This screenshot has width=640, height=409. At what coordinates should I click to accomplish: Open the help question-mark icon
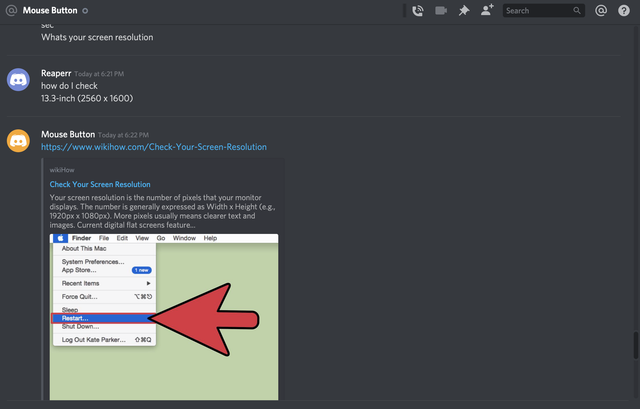624,11
